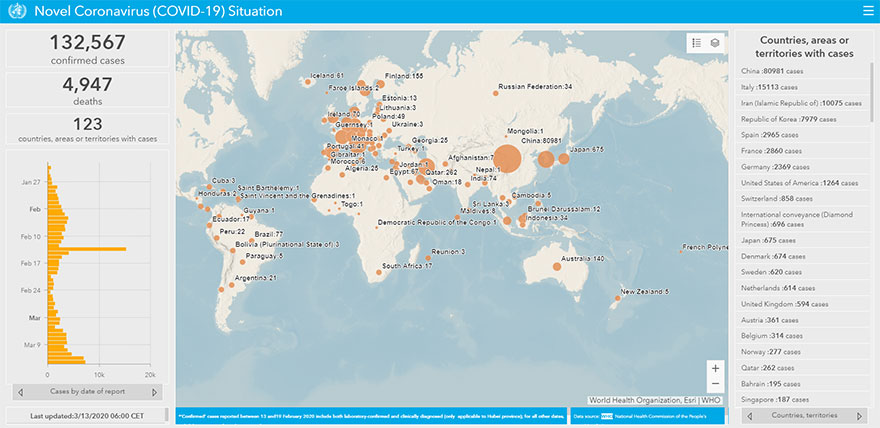
Task: Show next list after Countries, territories
Action: coord(861,414)
